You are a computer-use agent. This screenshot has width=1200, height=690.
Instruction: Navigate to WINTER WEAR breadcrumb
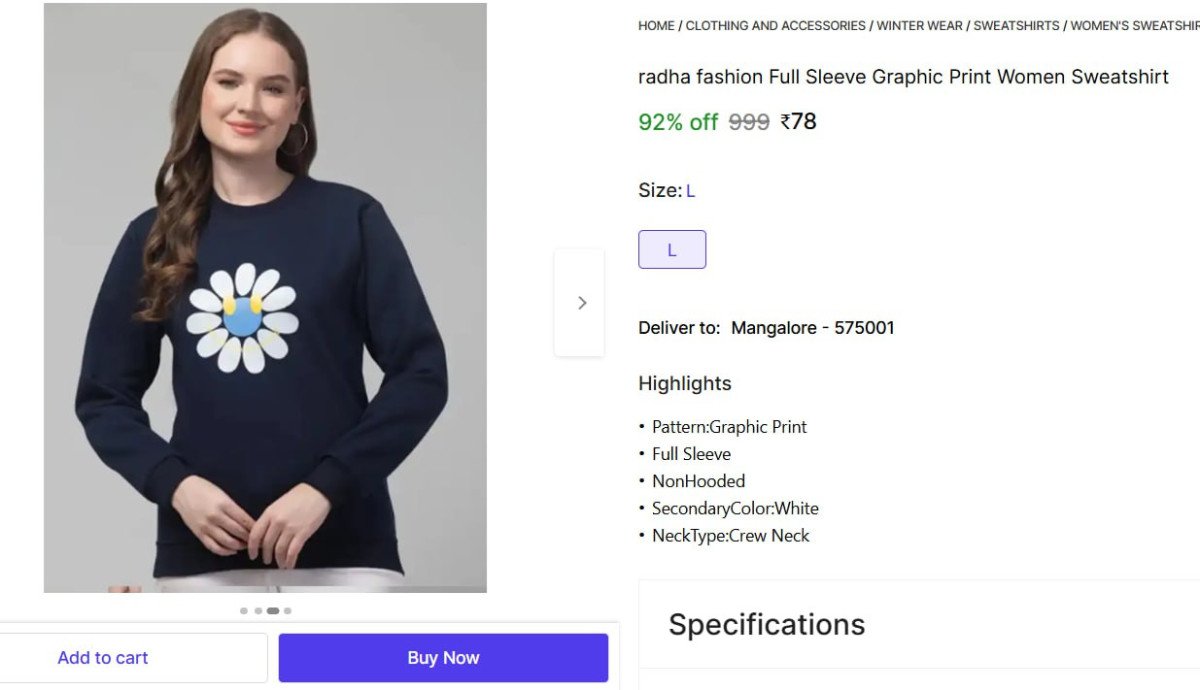tap(920, 26)
